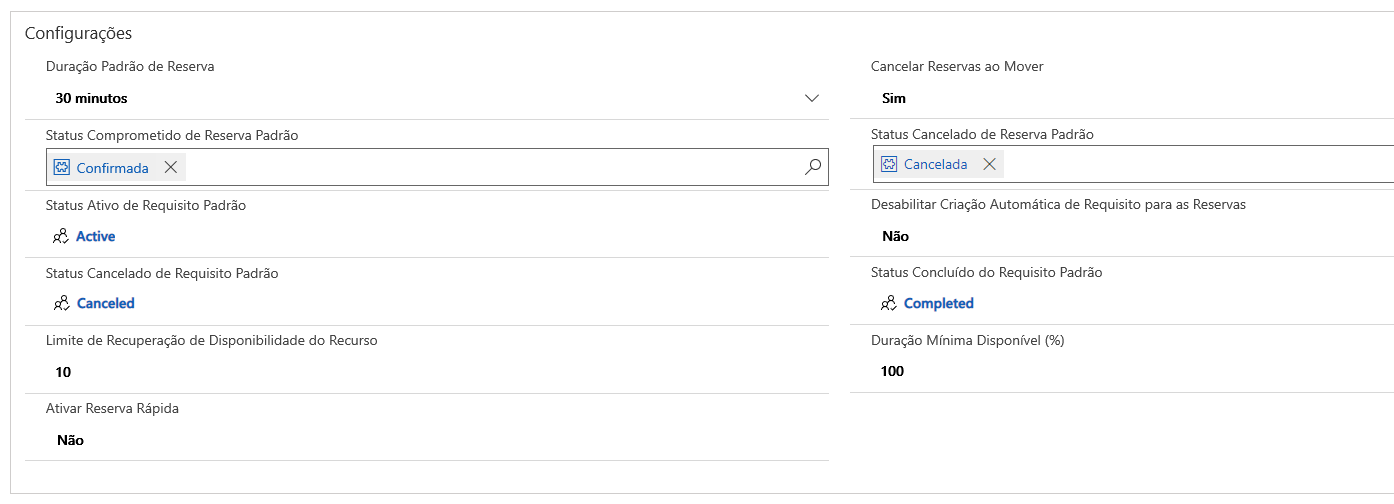Open the Duração Padrão de Reserva dropdown chevron
Screen dimensions: 1394x504
tap(812, 98)
